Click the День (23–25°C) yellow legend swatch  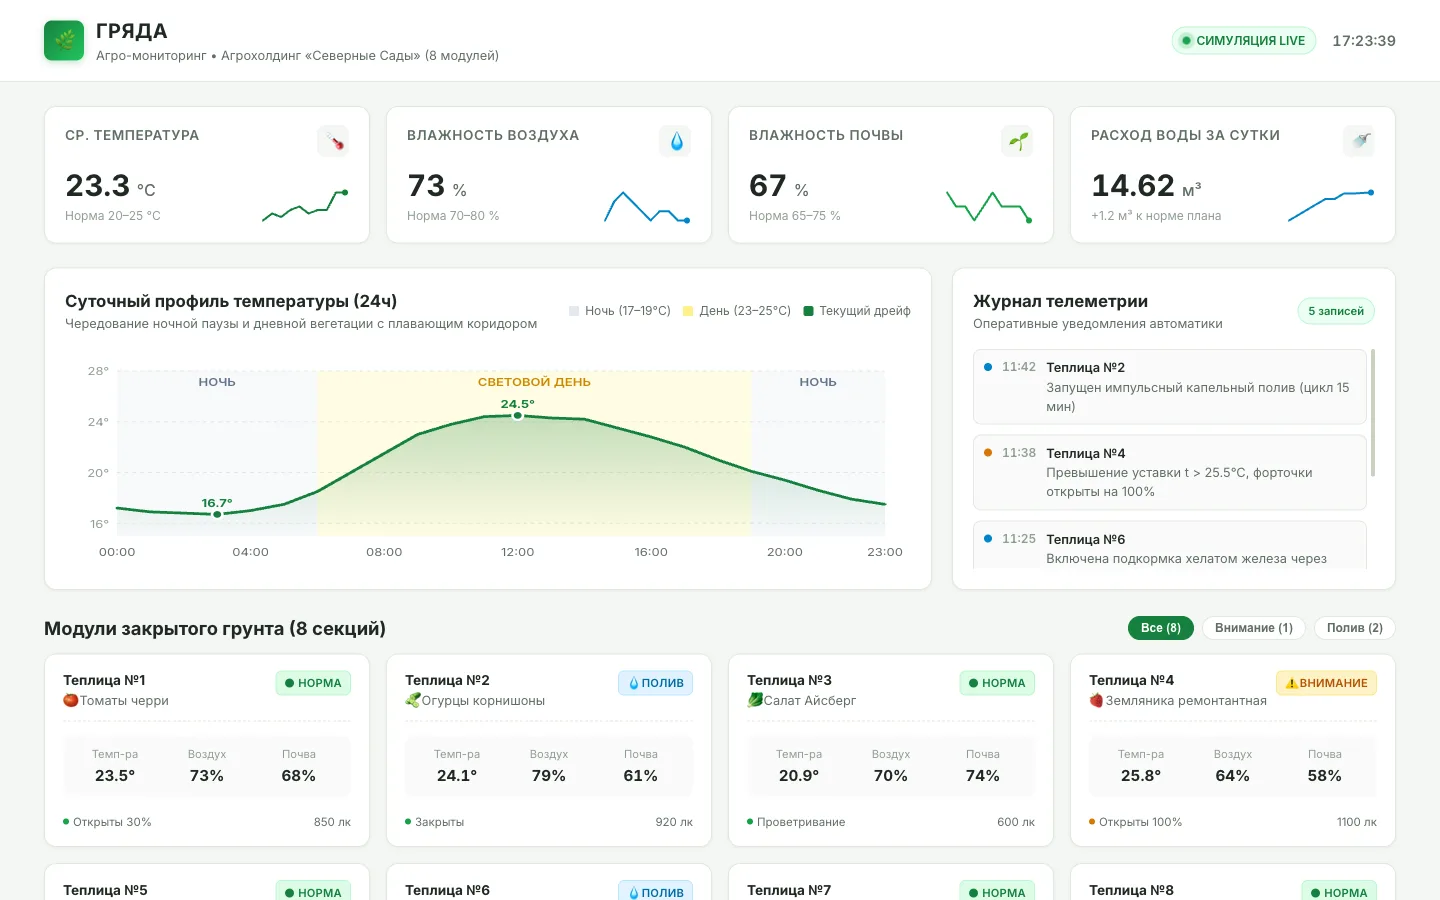click(688, 311)
